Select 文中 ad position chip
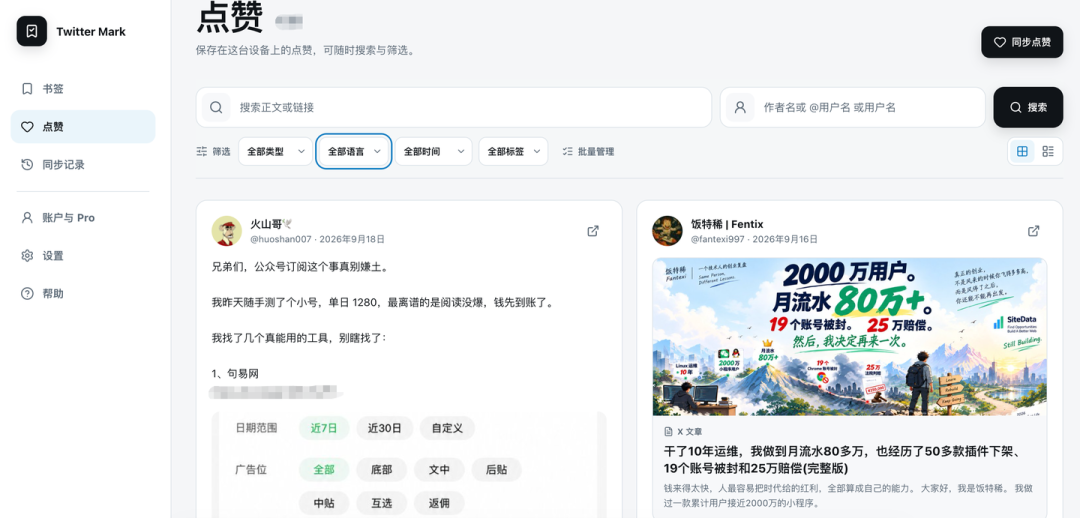Viewport: 1080px width, 518px height. (x=439, y=470)
